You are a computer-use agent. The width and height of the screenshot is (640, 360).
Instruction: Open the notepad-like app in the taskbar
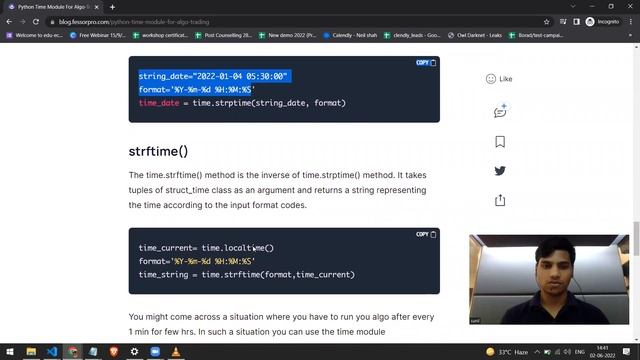click(x=93, y=351)
